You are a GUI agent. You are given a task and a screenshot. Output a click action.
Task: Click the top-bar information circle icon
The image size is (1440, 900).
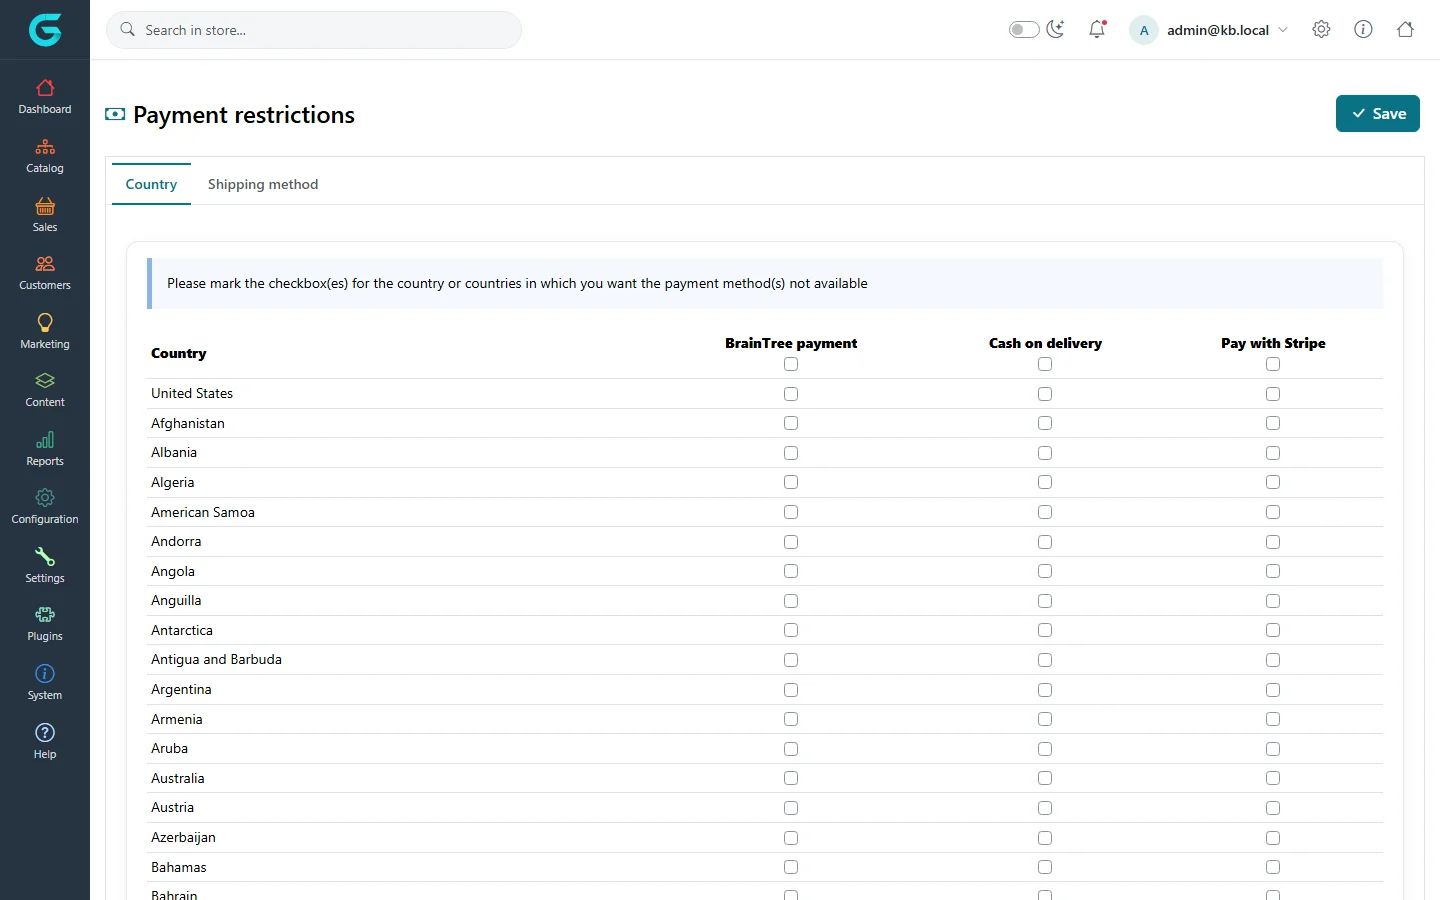[x=1363, y=30]
